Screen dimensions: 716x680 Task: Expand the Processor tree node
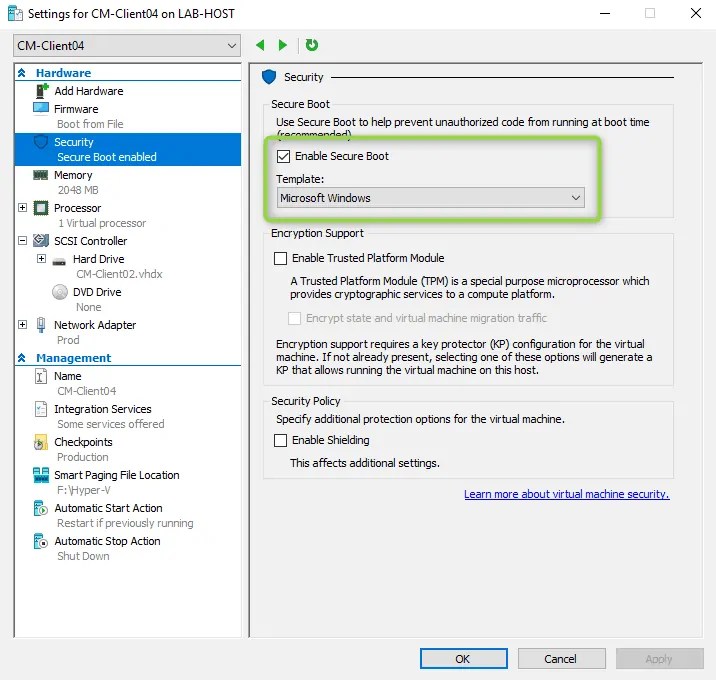click(x=22, y=208)
